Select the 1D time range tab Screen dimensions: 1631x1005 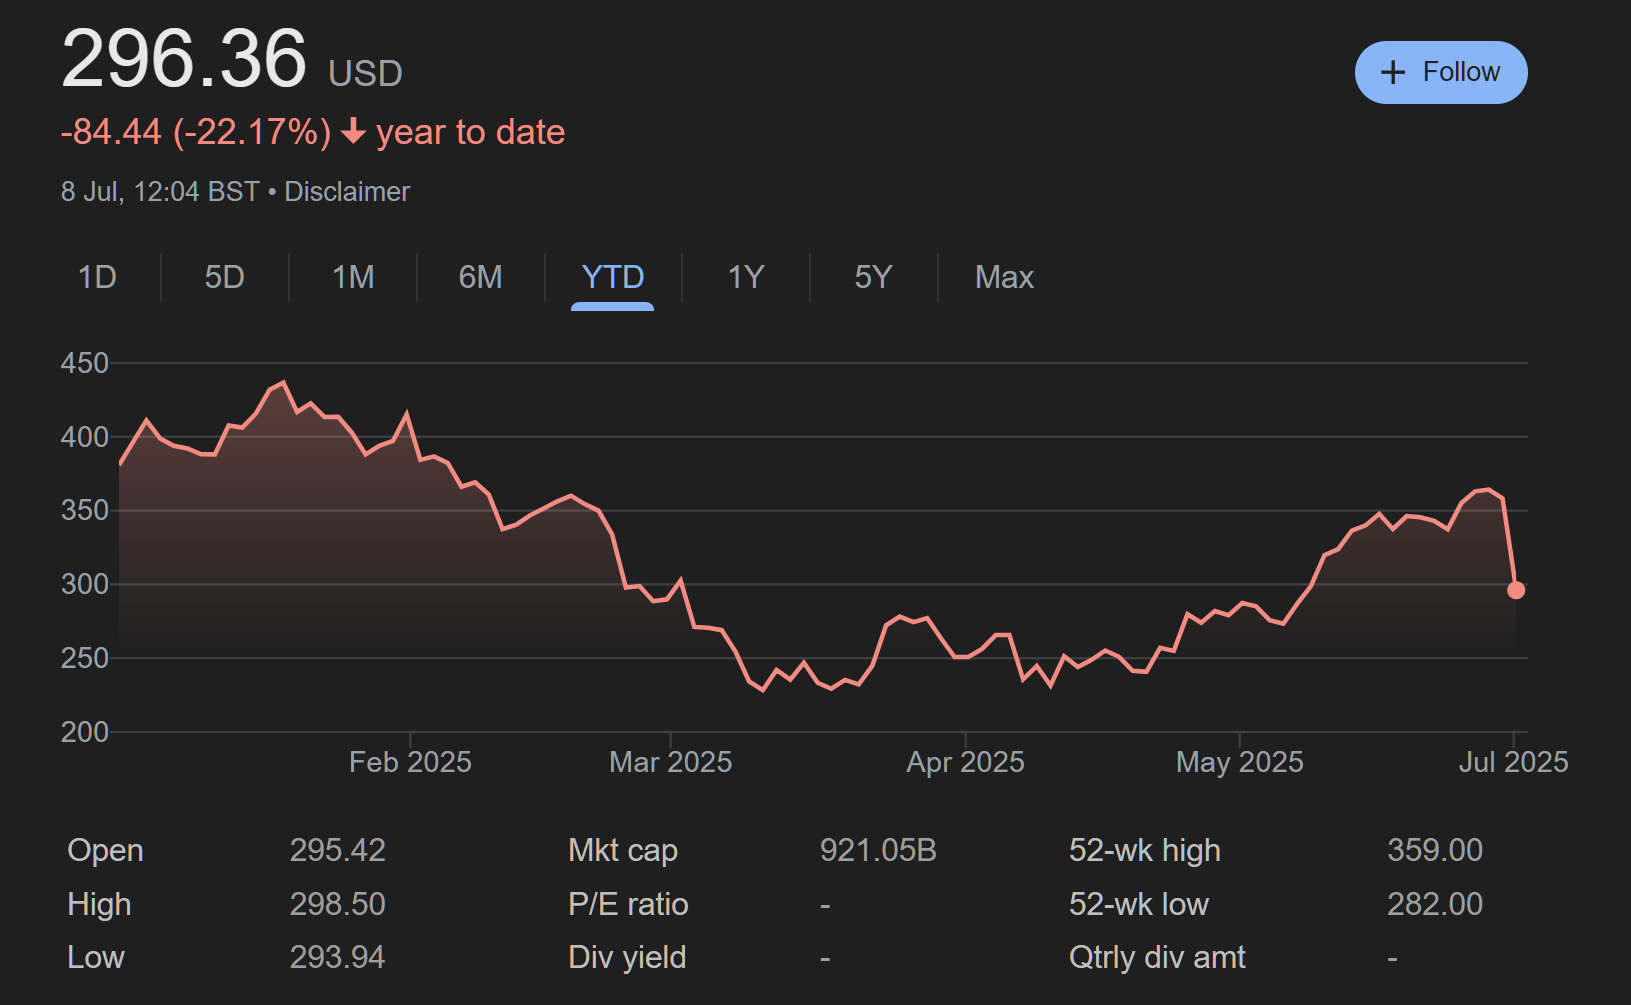(97, 277)
